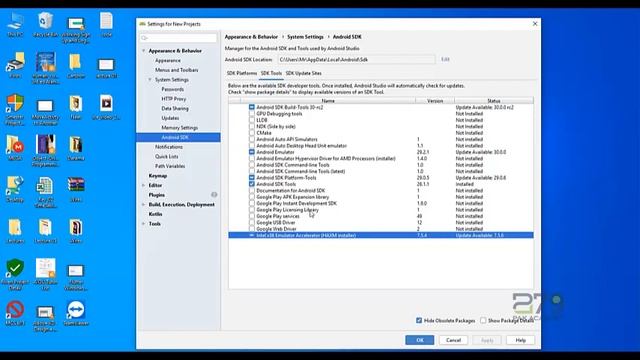
Task: Open the TeamViewer desktop shortcut
Action: tap(76, 310)
